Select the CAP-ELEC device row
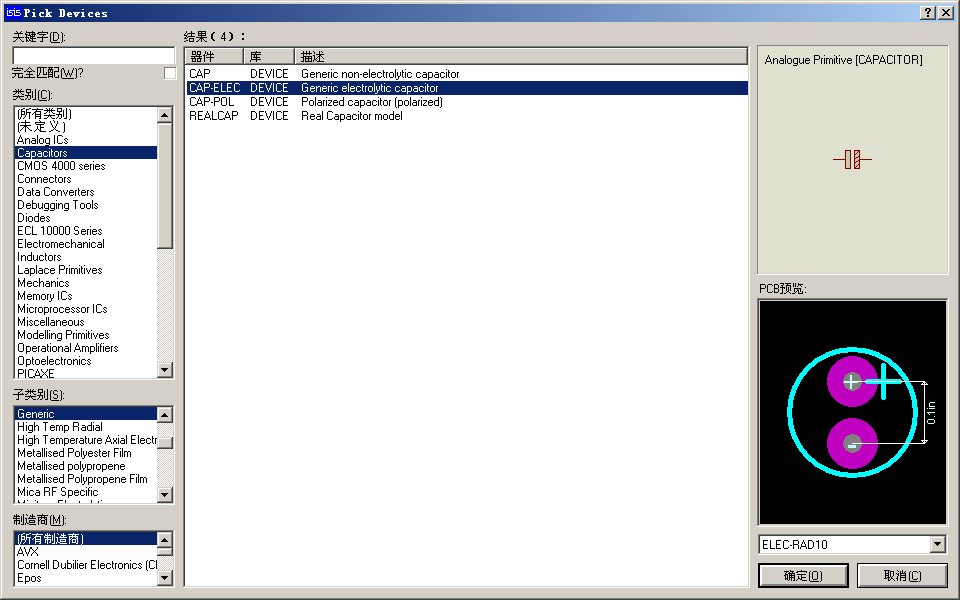The height and width of the screenshot is (600, 960). coord(467,88)
